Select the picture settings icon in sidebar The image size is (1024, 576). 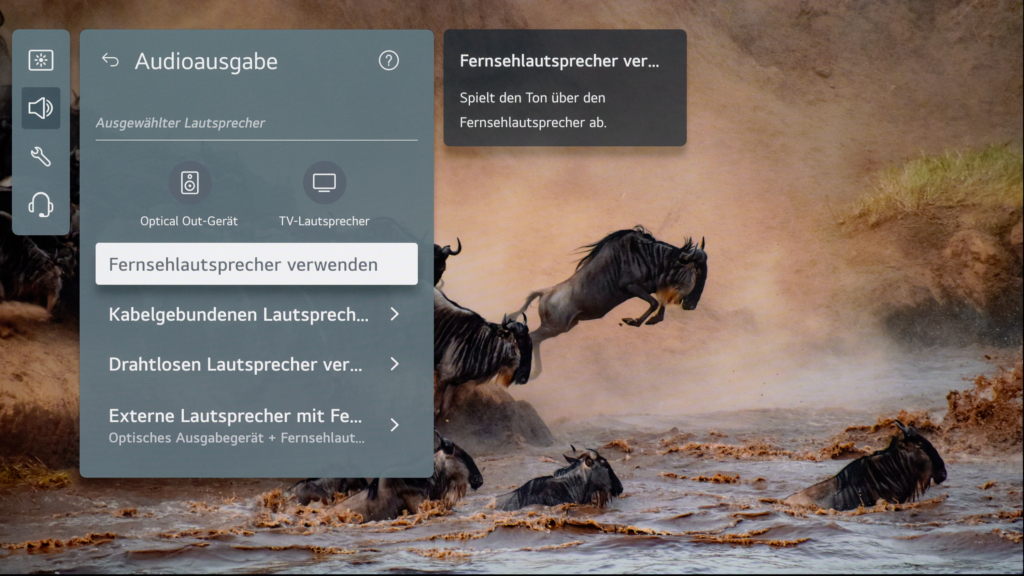(40, 61)
